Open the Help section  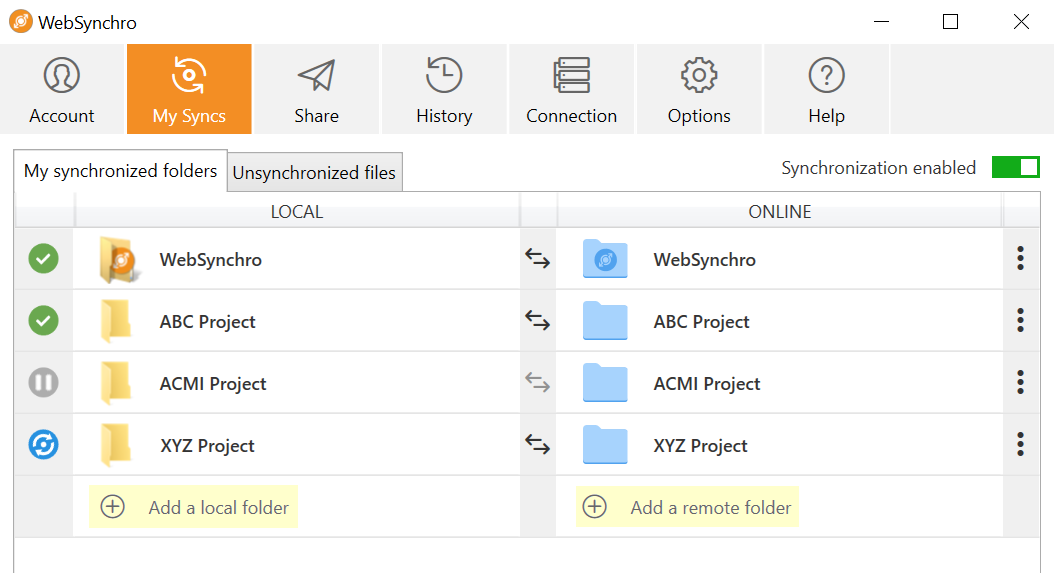pos(826,89)
